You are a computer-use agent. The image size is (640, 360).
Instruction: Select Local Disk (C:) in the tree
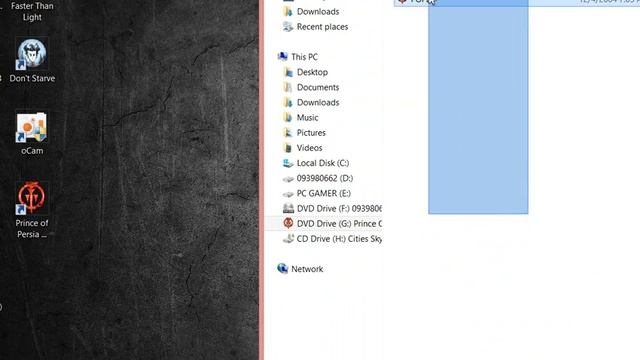coord(323,163)
